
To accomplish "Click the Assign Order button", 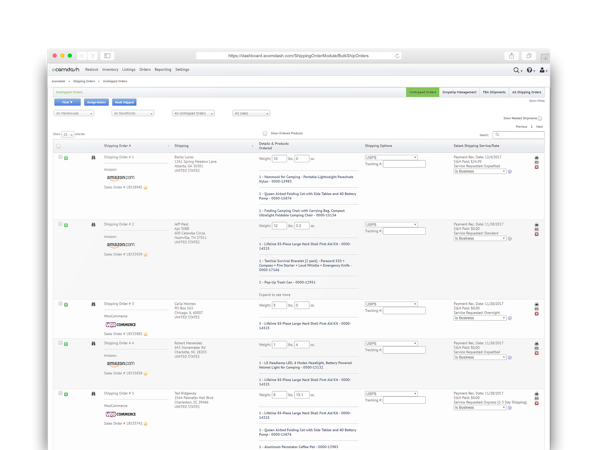I will pos(95,102).
